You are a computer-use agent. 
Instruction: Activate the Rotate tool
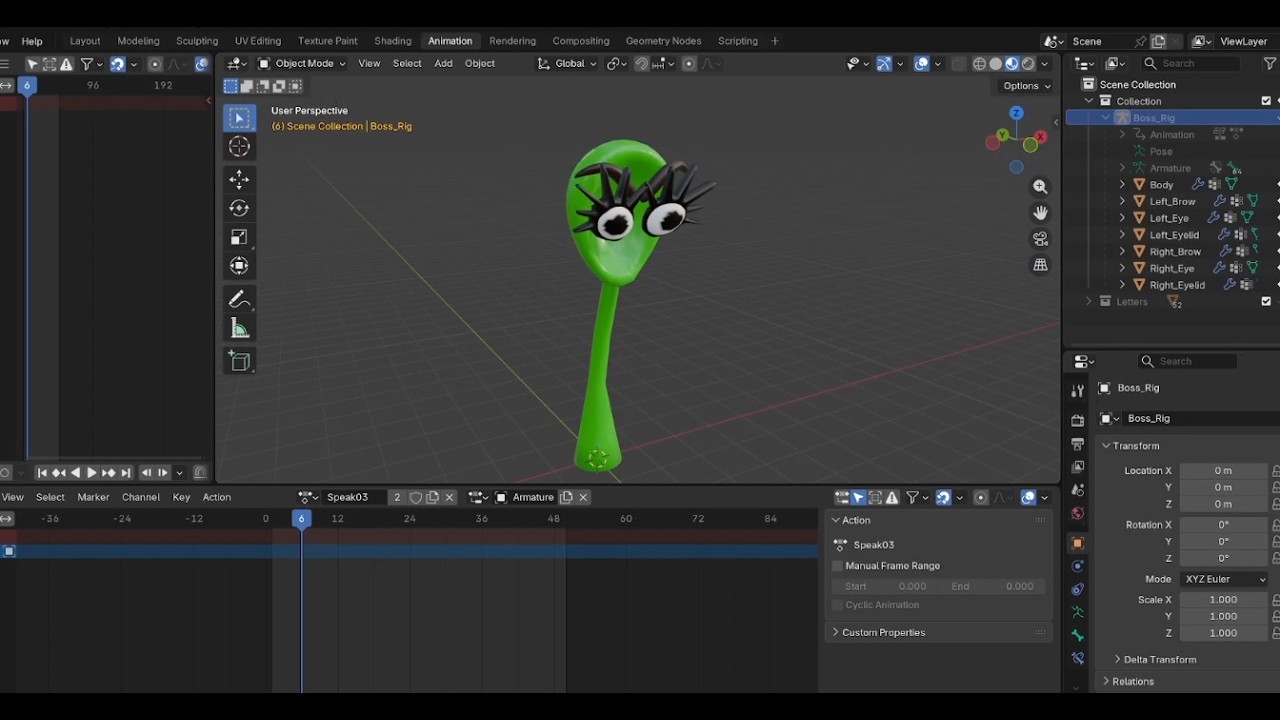(239, 208)
